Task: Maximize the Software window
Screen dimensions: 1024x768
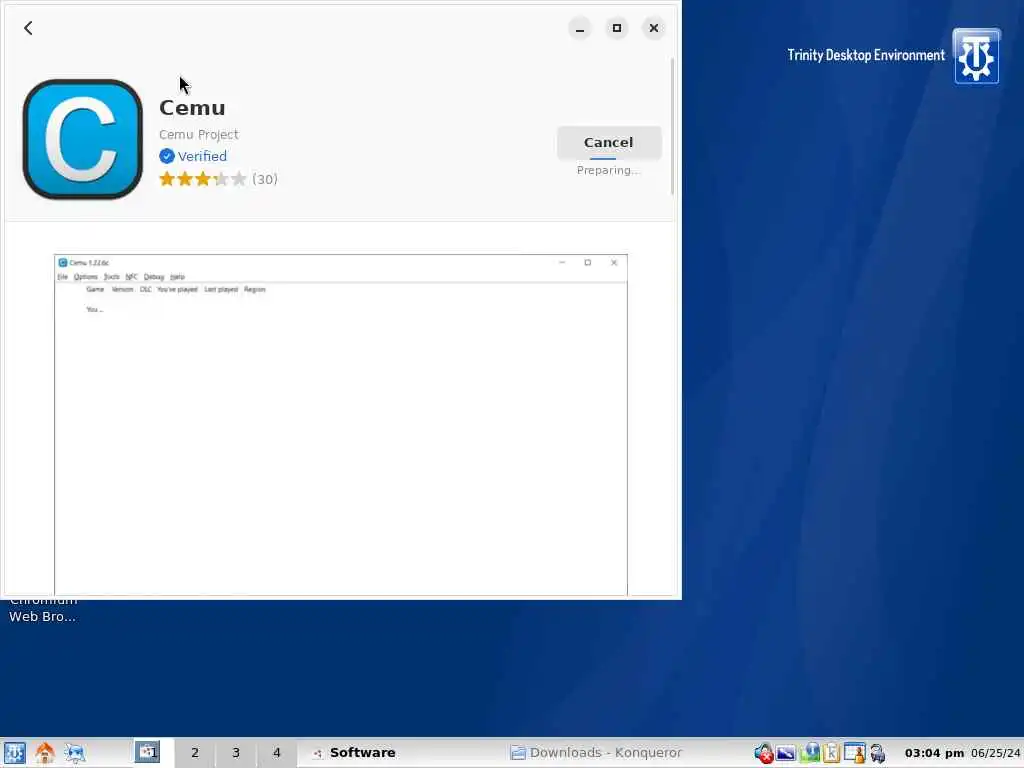Action: click(x=616, y=28)
